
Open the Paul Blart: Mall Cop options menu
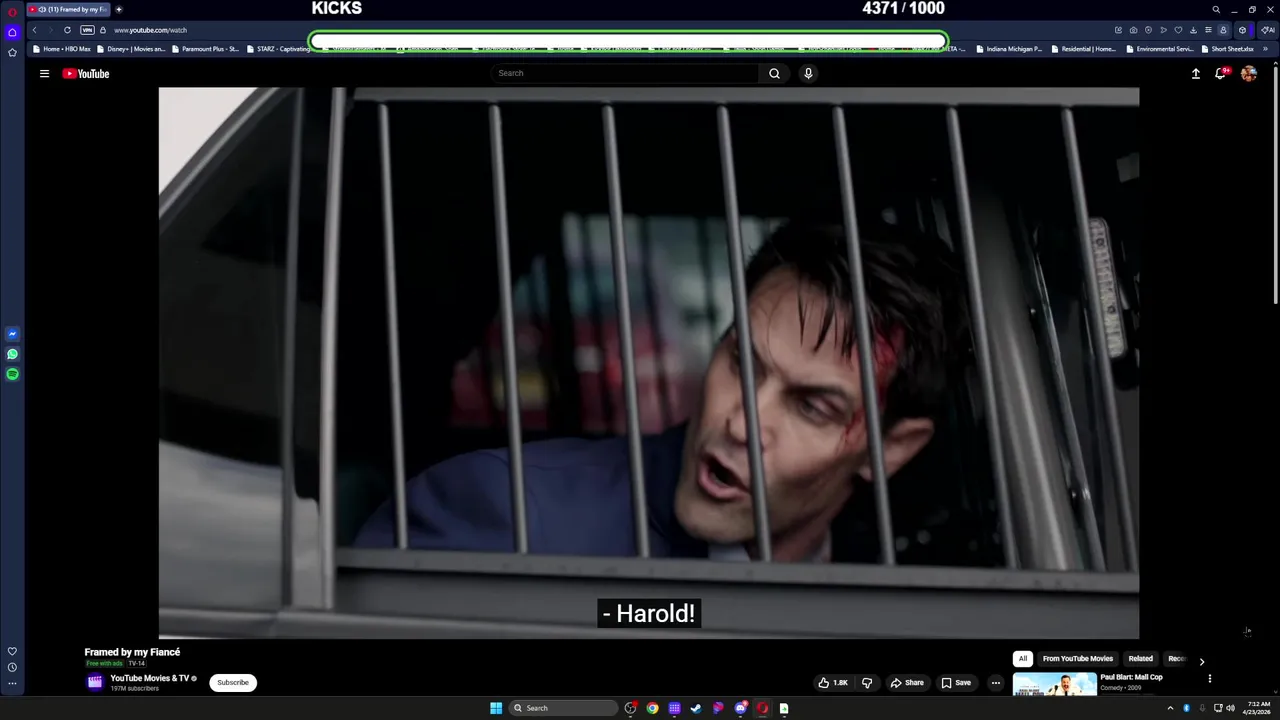(1209, 678)
